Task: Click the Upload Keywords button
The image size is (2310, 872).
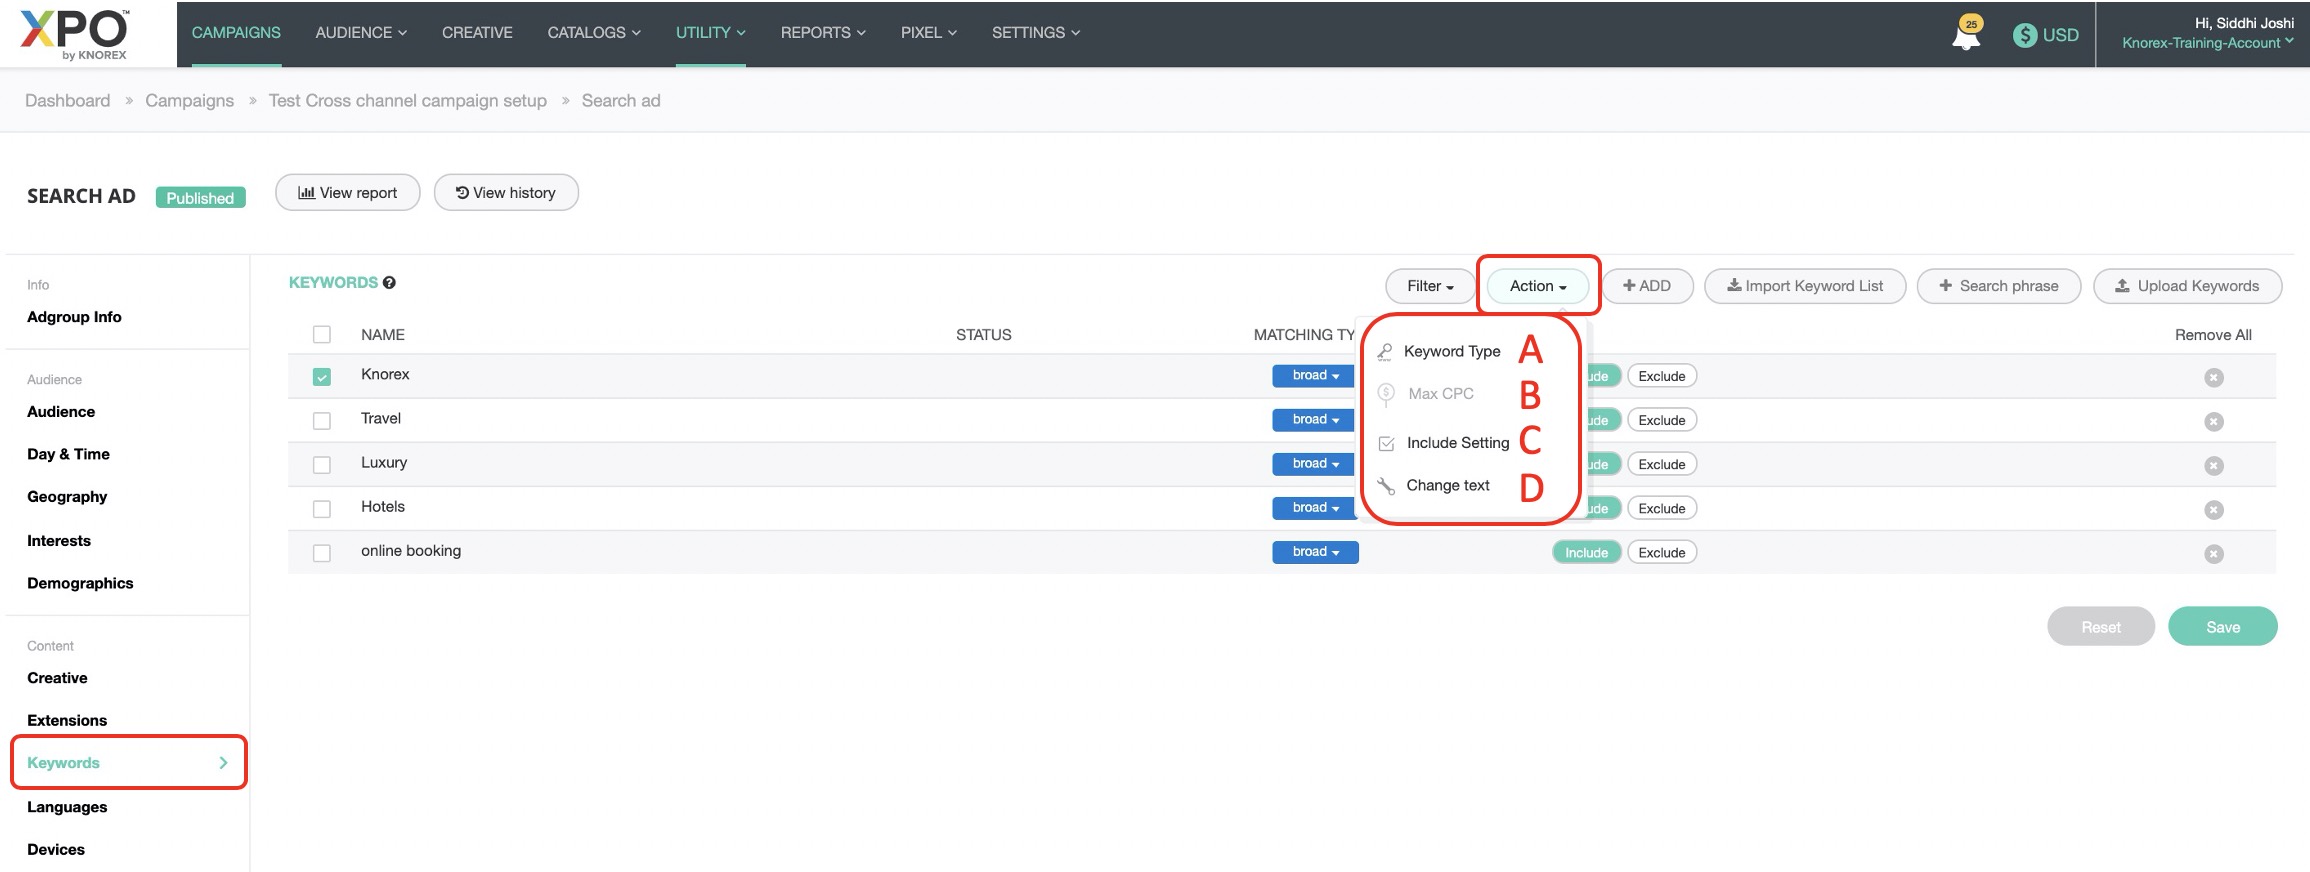Action: [x=2186, y=286]
